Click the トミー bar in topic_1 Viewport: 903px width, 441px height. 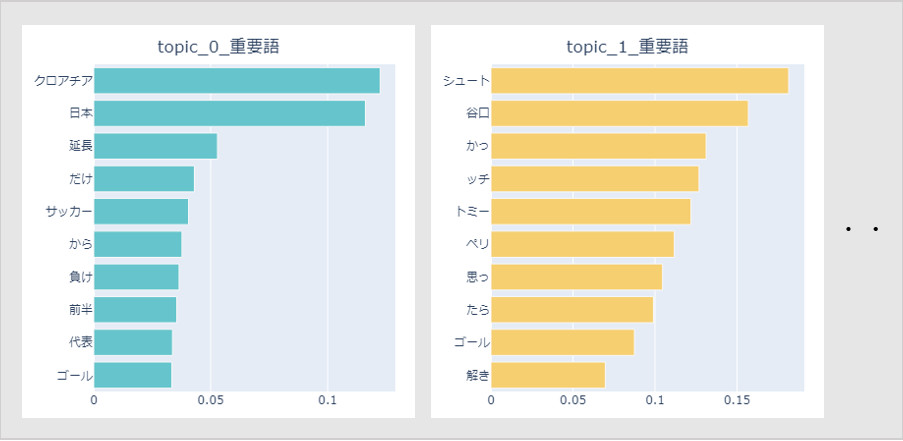pyautogui.click(x=591, y=211)
